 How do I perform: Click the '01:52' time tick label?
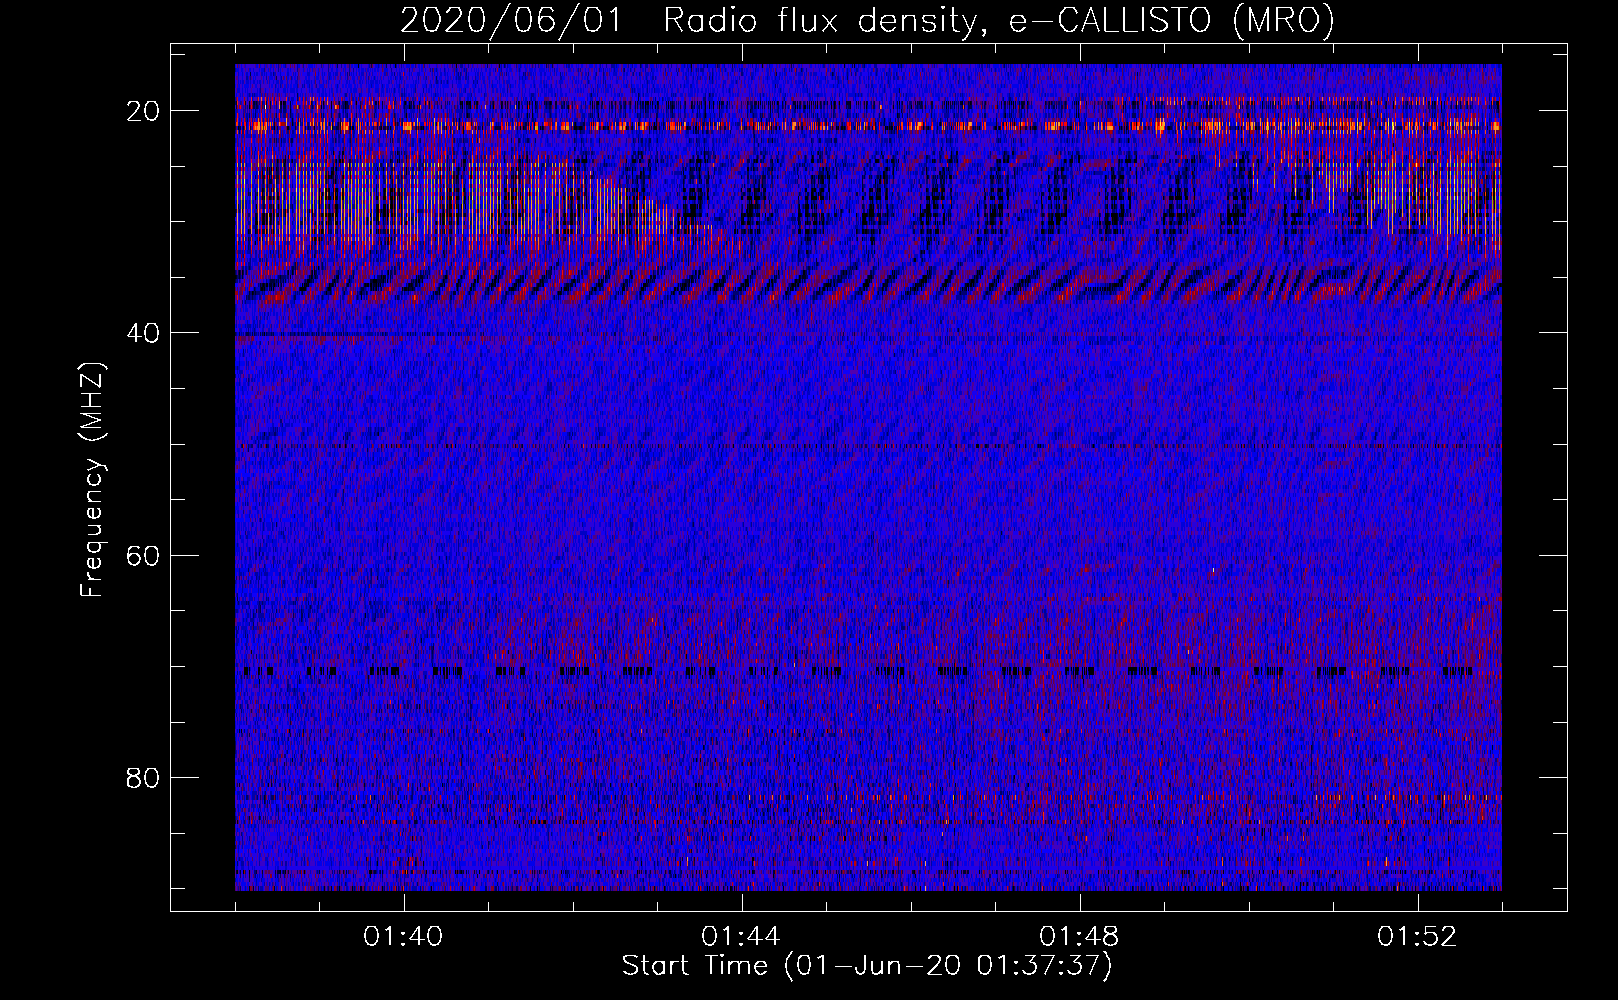1418,937
